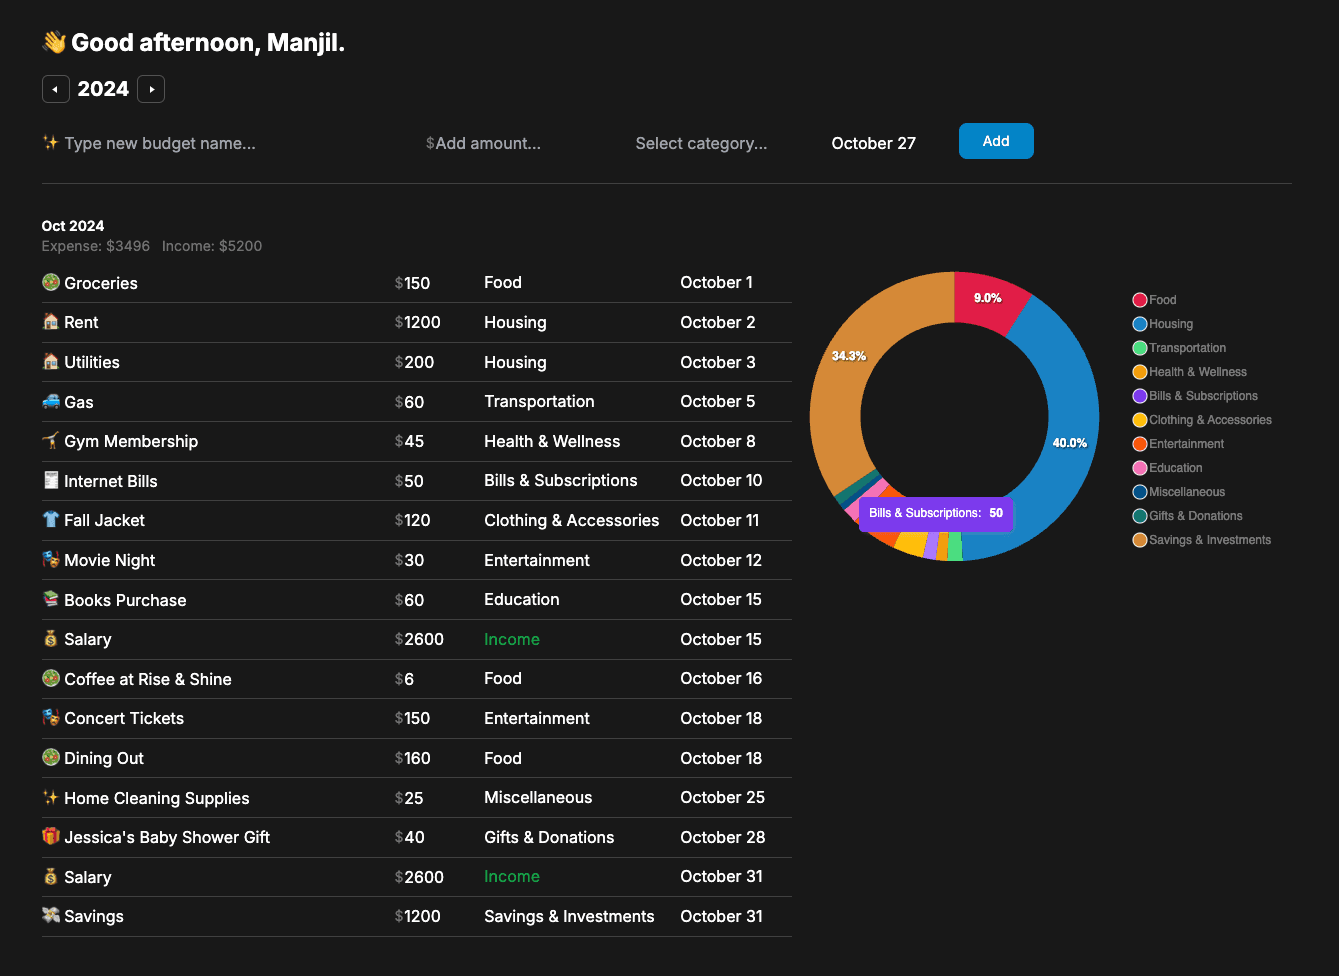Click the gift icon beside Jessica's Baby Shower Gift
This screenshot has height=976, width=1339.
coord(51,837)
